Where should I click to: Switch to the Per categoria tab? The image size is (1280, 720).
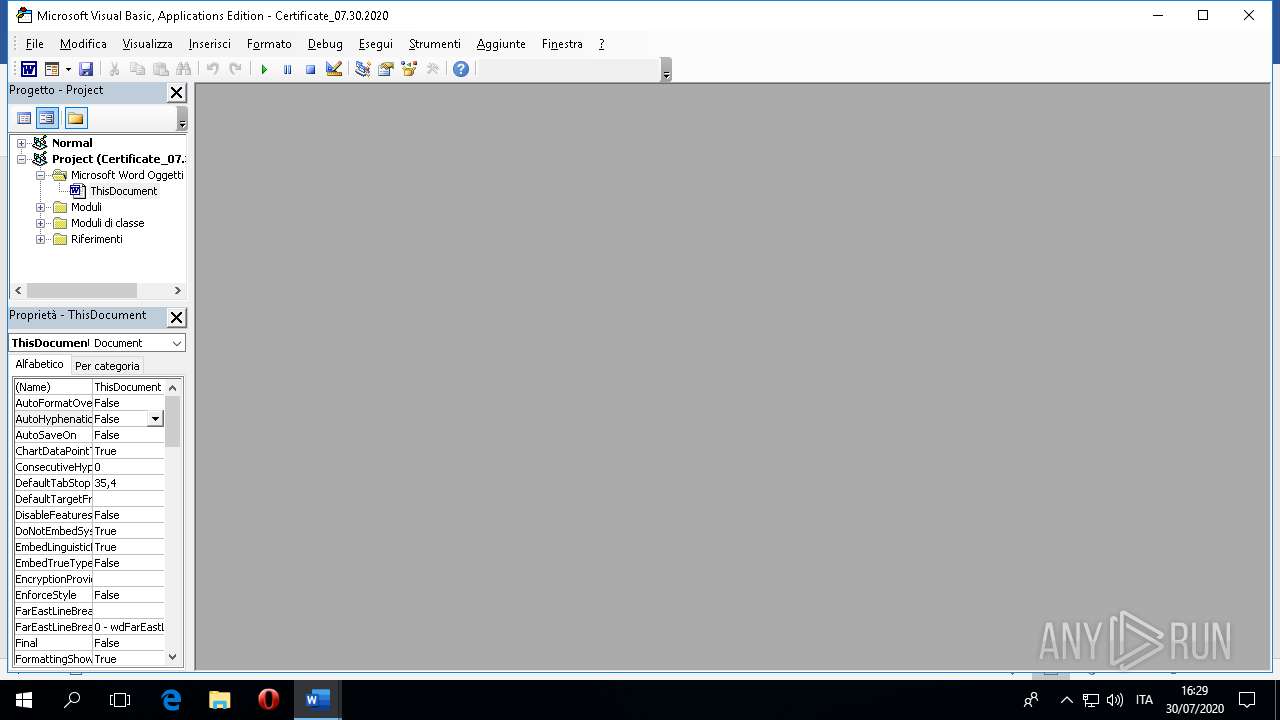pos(107,366)
